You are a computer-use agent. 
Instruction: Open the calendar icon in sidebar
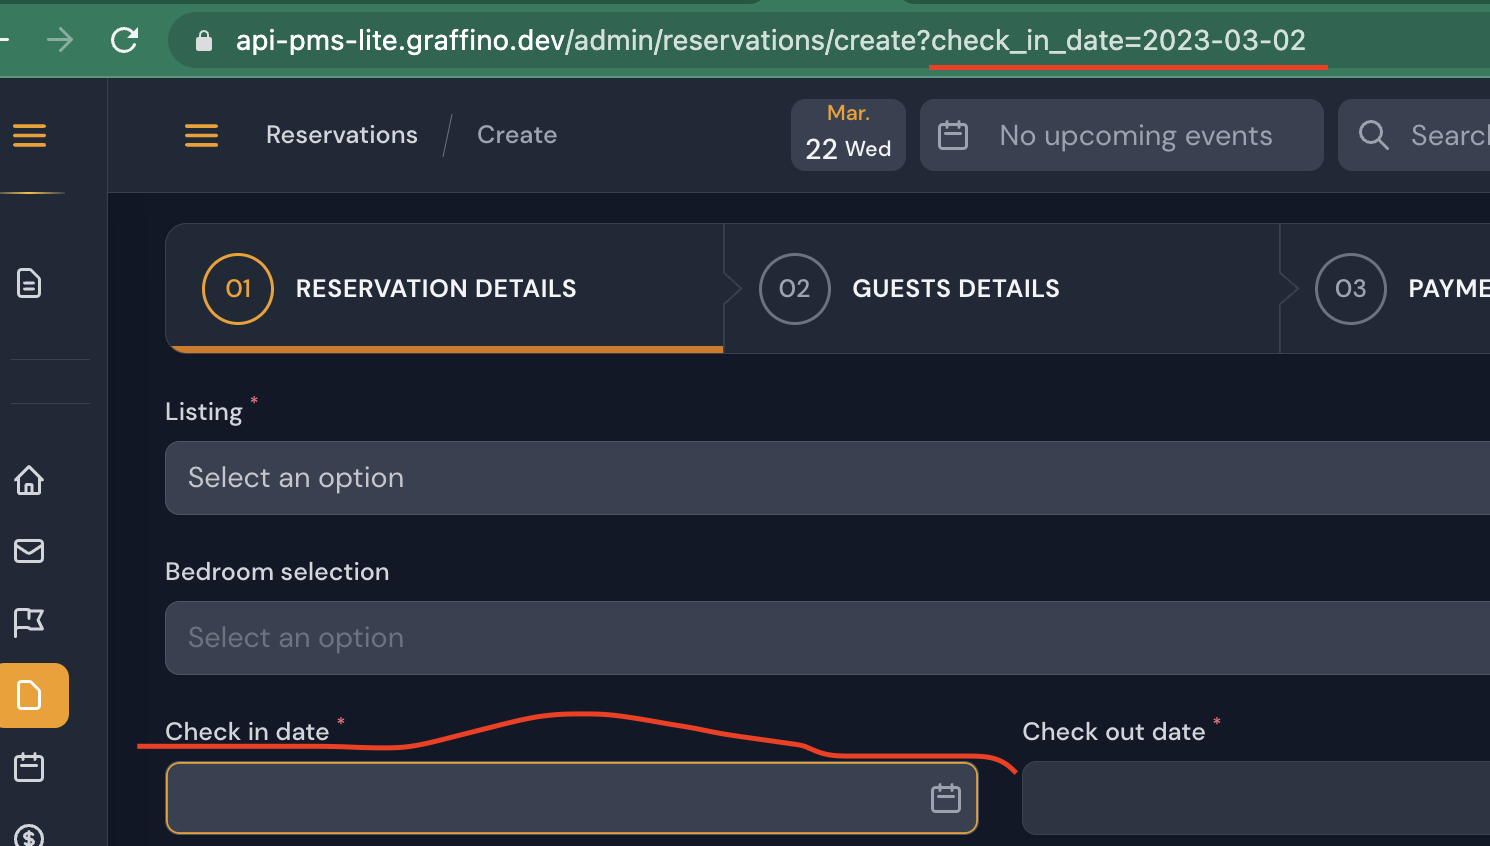coord(29,767)
